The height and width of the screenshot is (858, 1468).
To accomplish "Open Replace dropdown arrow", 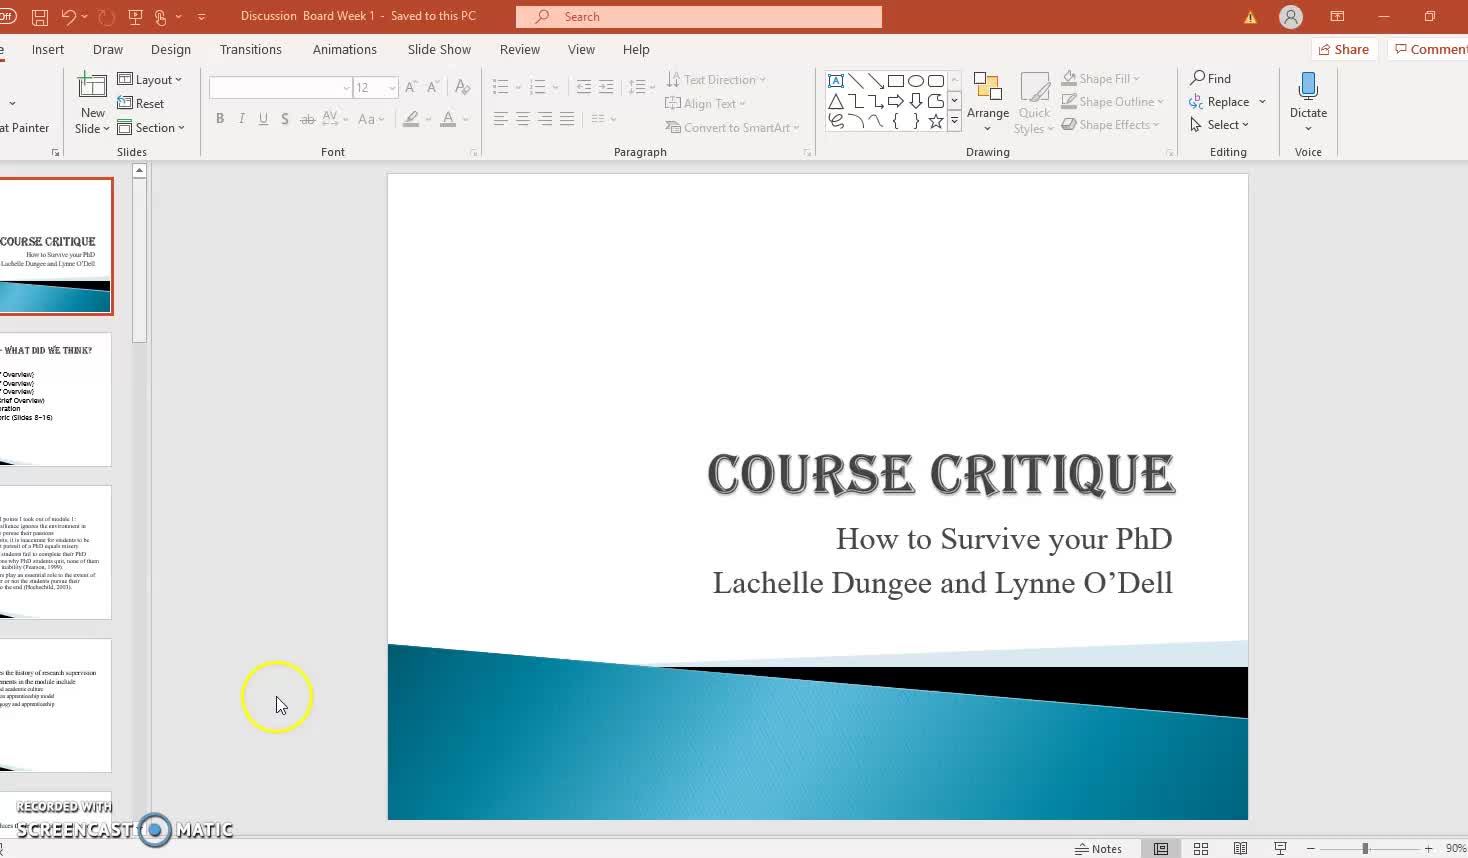I will (1263, 102).
